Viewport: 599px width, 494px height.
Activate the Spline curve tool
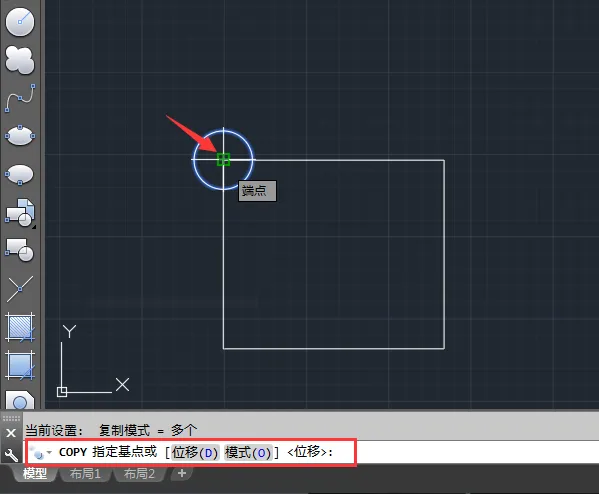(x=20, y=98)
